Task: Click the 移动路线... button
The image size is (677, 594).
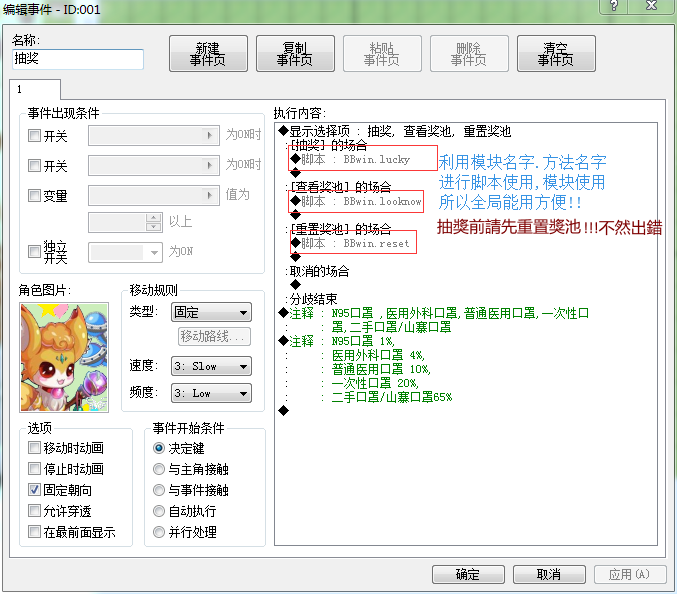Action: (x=214, y=337)
